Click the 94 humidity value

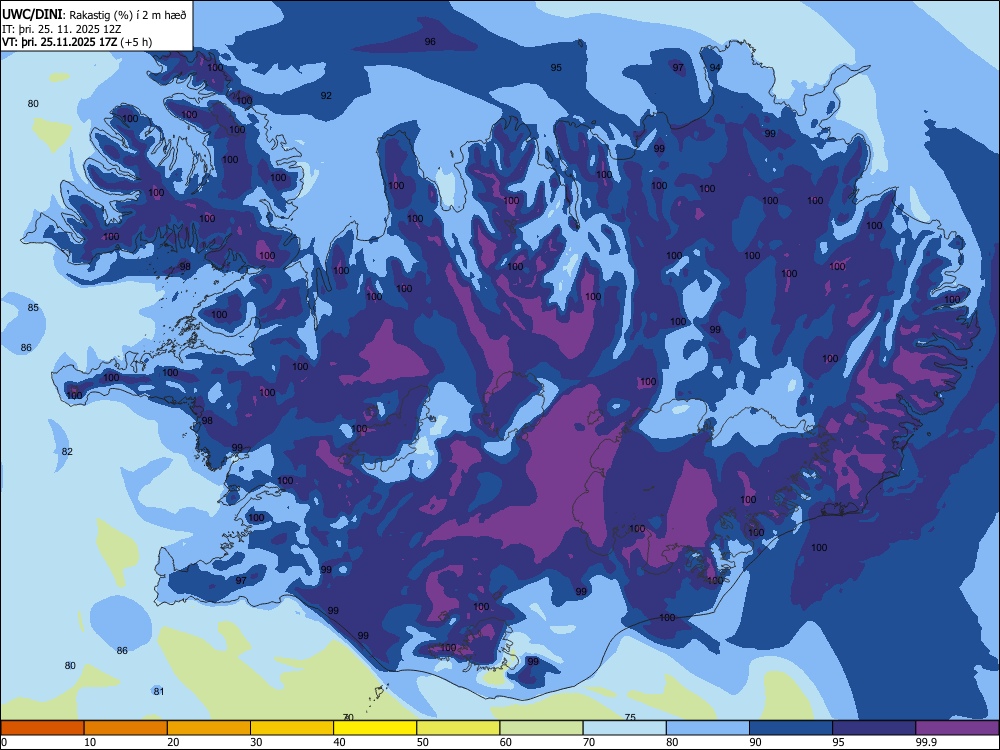(x=715, y=68)
